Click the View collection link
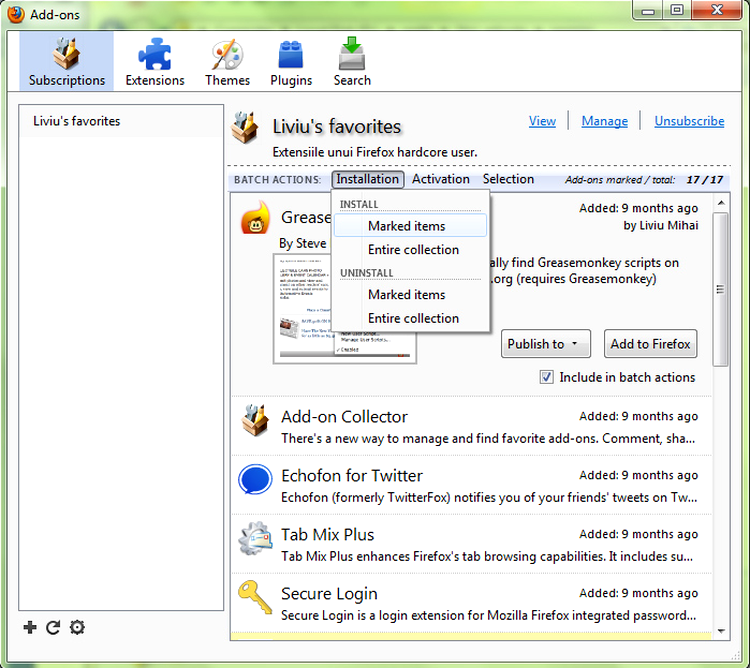The image size is (750, 668). [x=542, y=121]
